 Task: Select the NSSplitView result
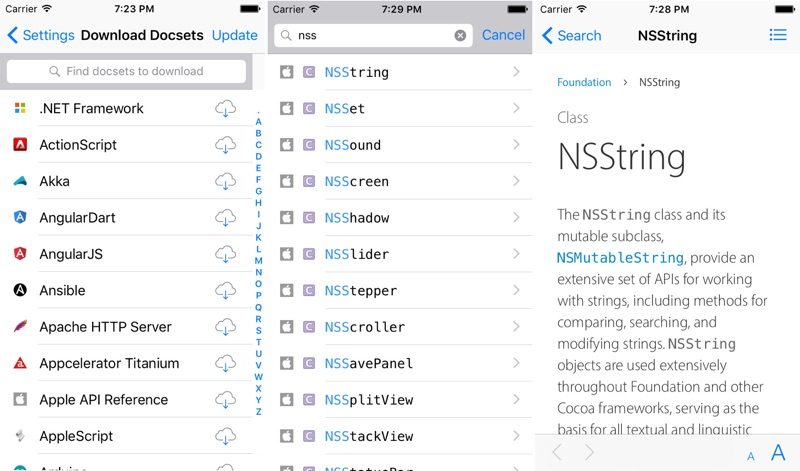400,400
